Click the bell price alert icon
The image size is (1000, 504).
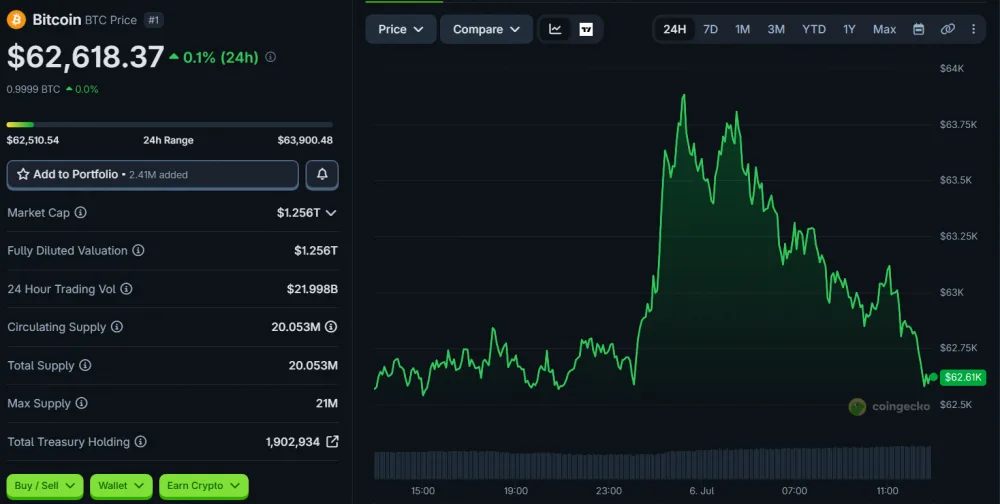(x=322, y=174)
